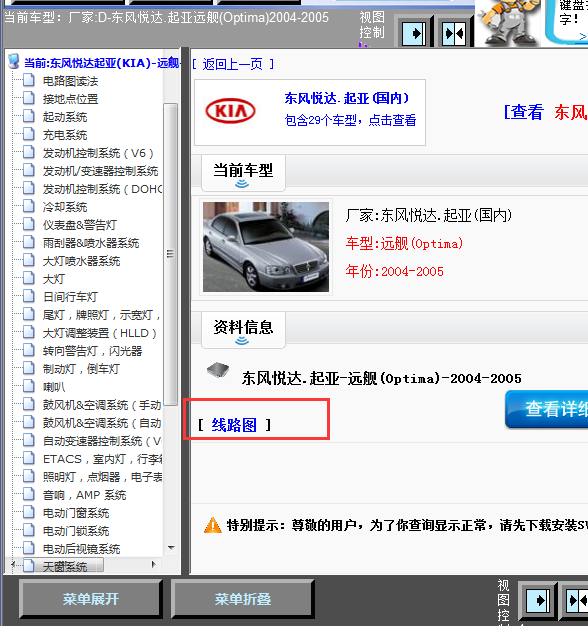Viewport: 588px width, 626px height.
Task: Click the page icon beside 喇叭
Action: coord(28,386)
